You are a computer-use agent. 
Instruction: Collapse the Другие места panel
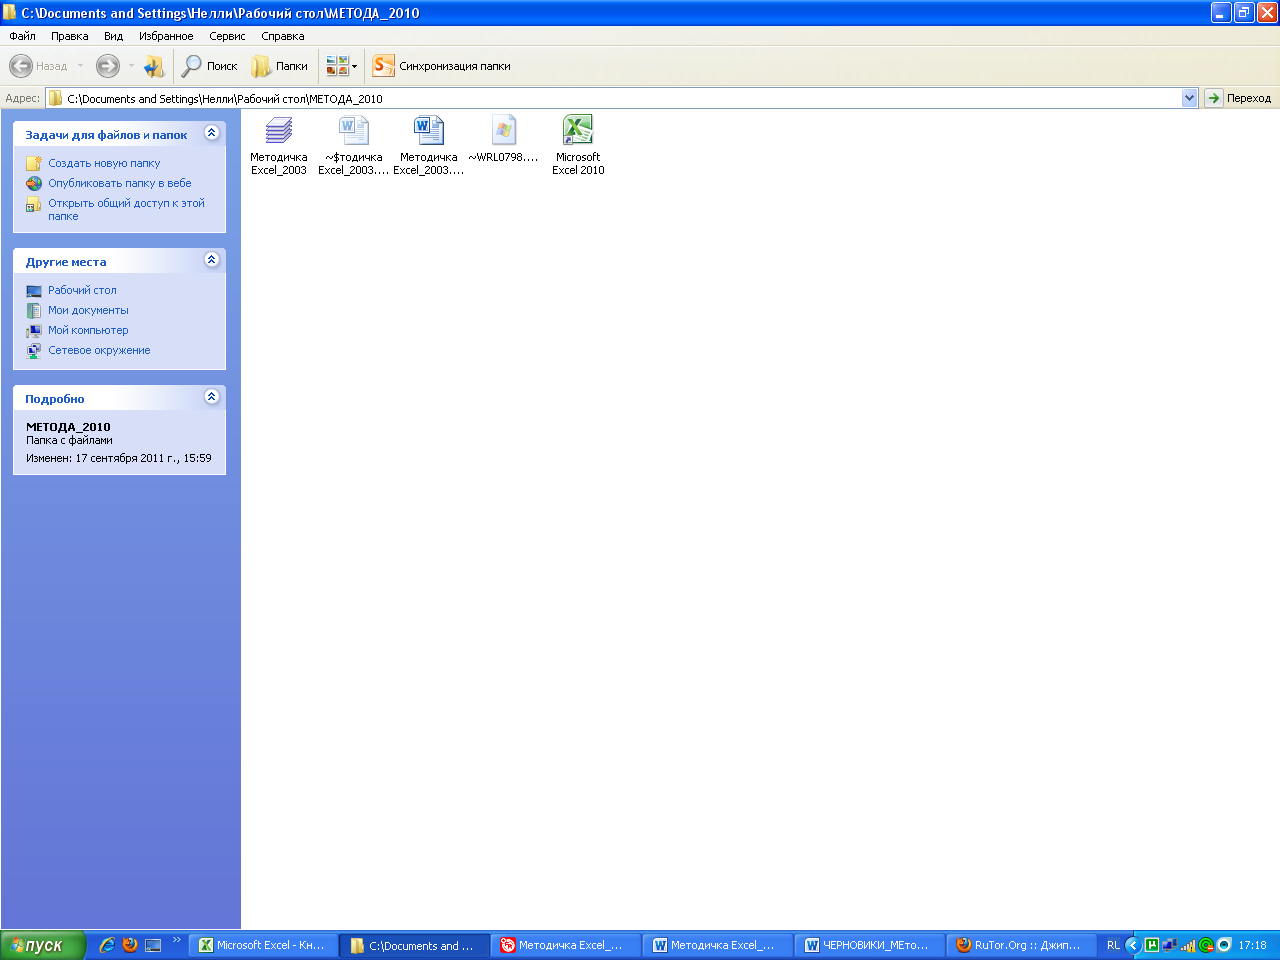[x=211, y=260]
